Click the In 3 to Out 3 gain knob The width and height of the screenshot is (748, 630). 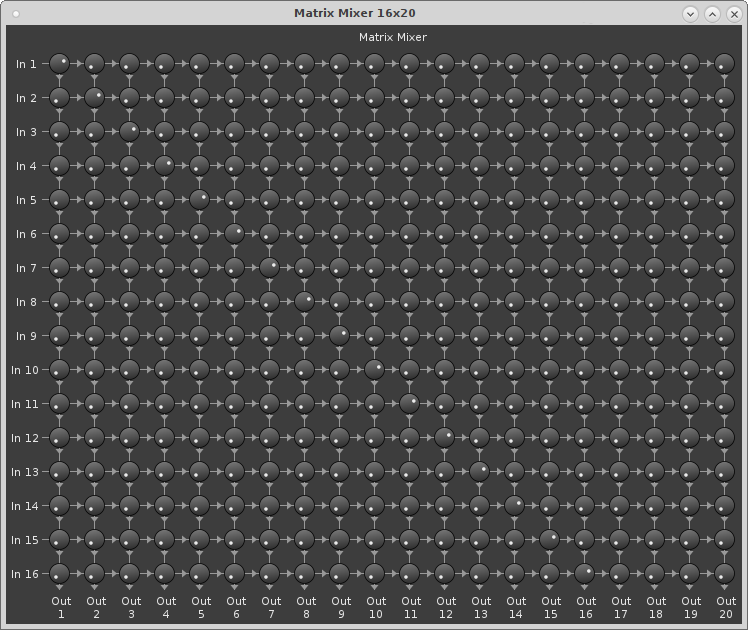click(130, 132)
